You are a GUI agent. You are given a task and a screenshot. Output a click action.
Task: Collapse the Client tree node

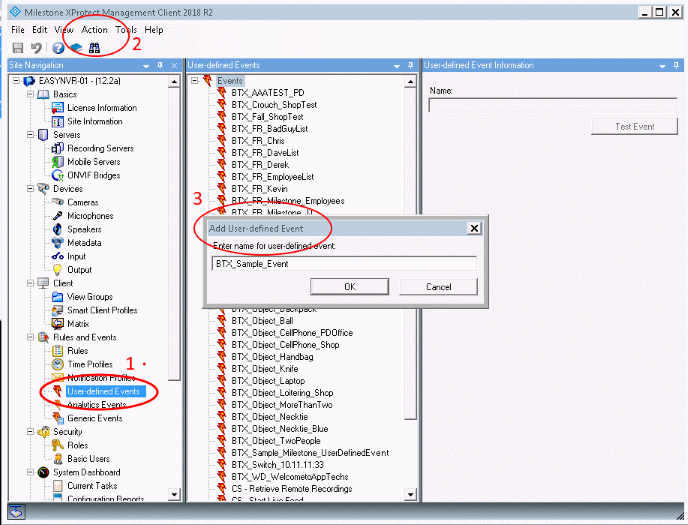(x=30, y=283)
